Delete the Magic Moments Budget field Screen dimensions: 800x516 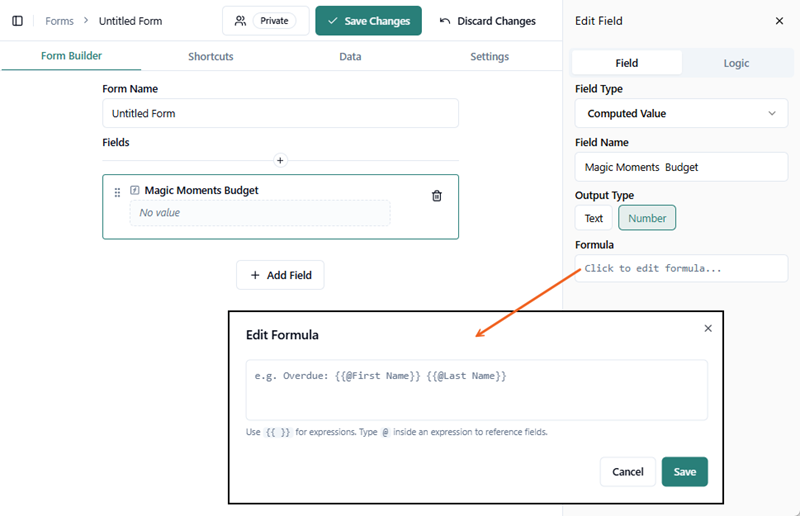point(436,196)
